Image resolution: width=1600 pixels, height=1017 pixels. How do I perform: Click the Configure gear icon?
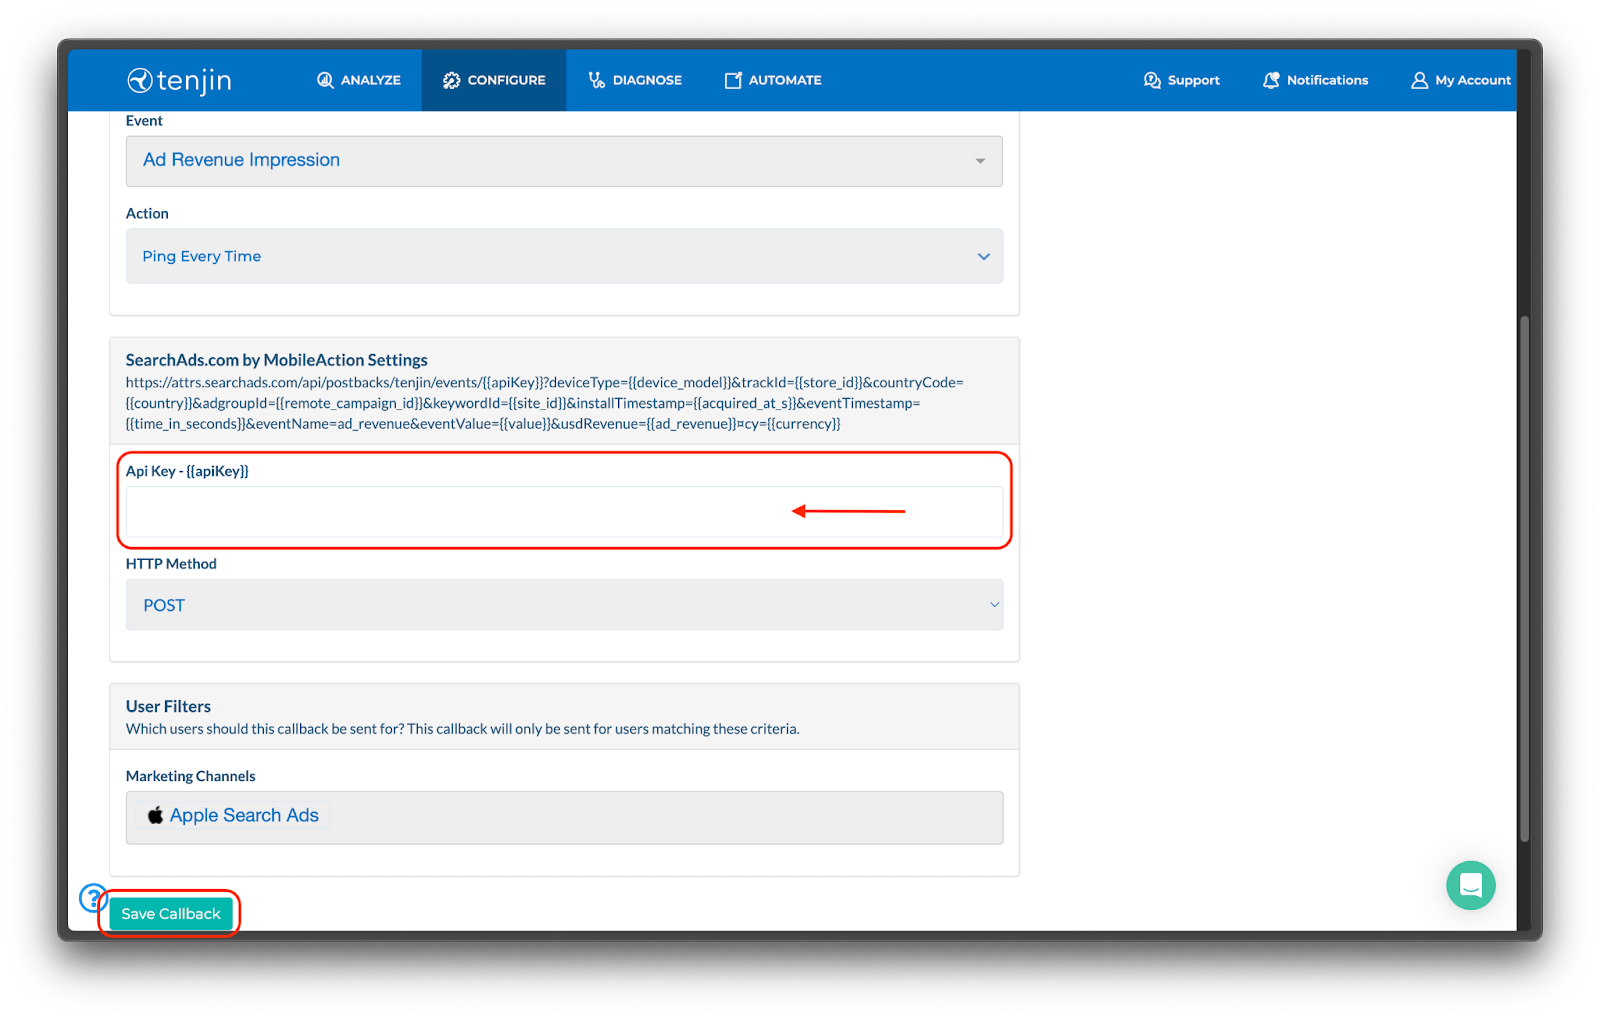[451, 80]
